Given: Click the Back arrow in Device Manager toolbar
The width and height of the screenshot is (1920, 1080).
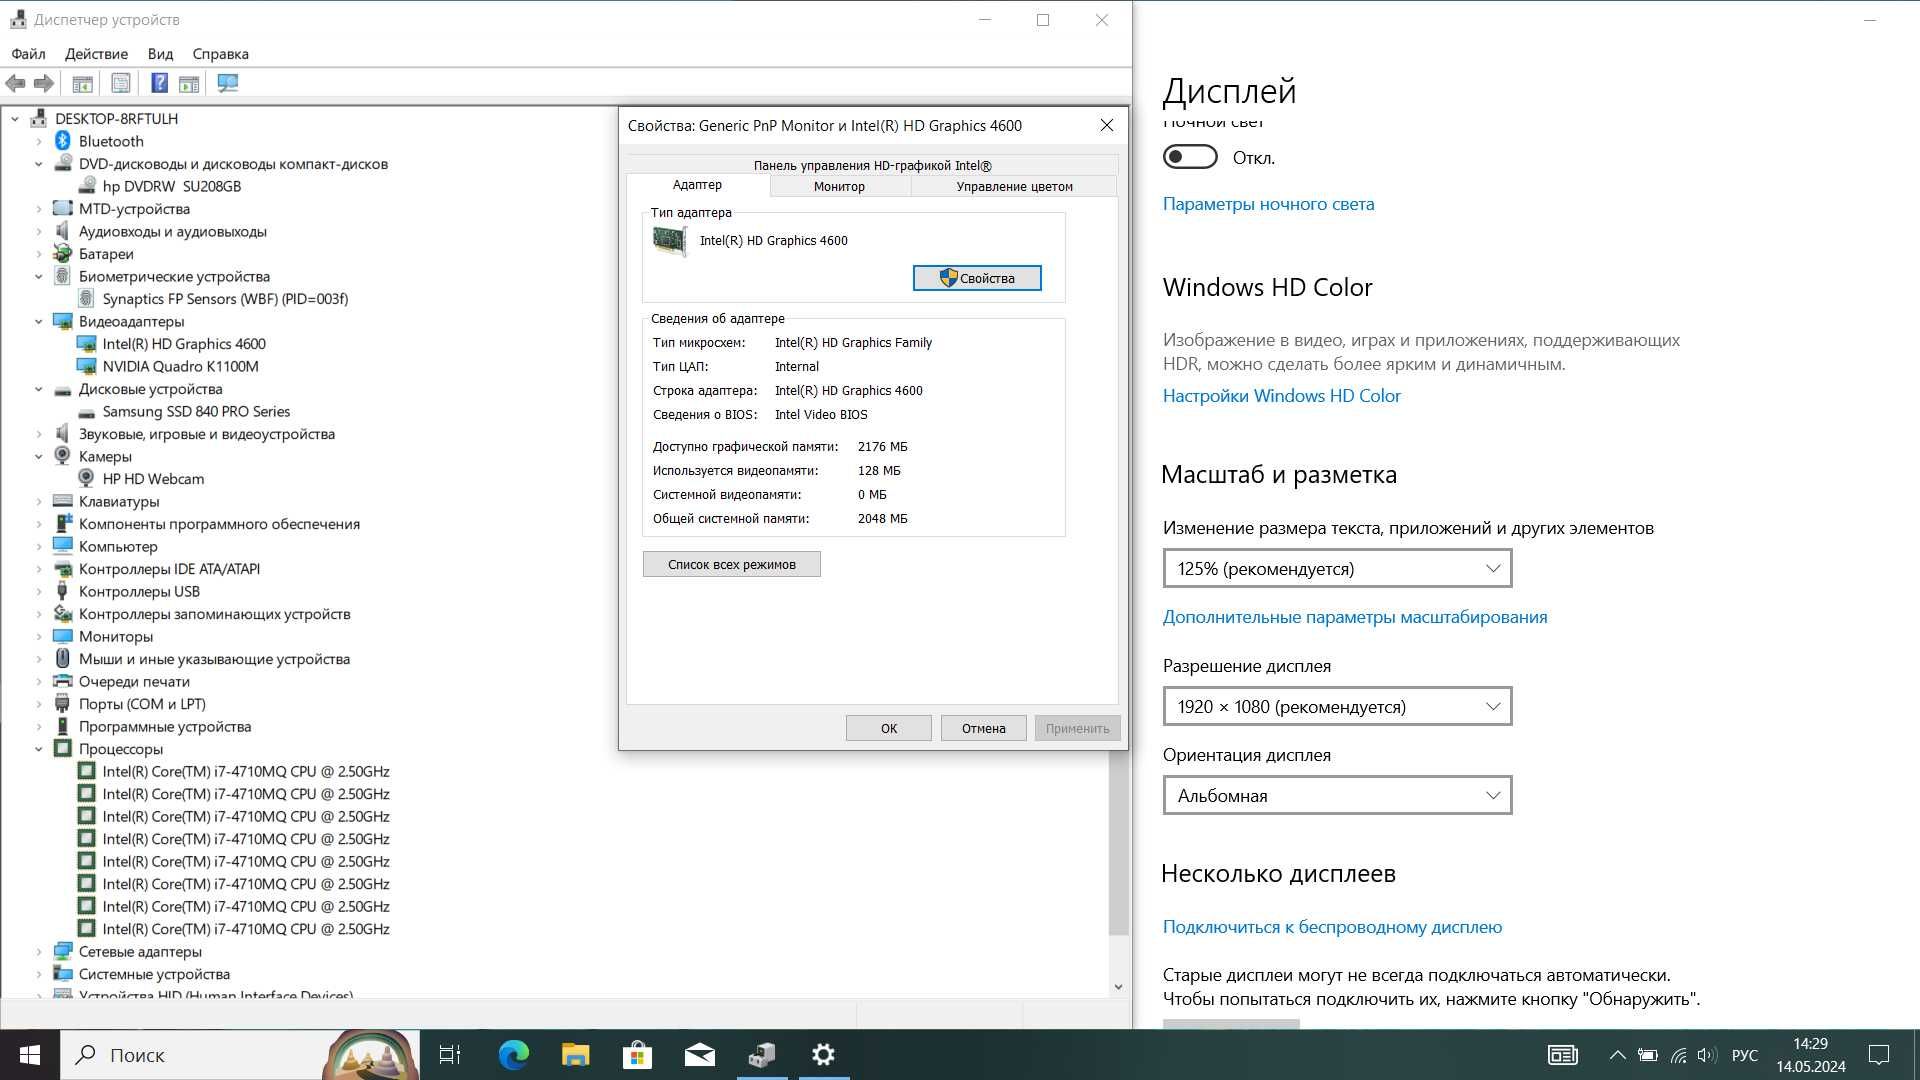Looking at the screenshot, I should pyautogui.click(x=15, y=83).
